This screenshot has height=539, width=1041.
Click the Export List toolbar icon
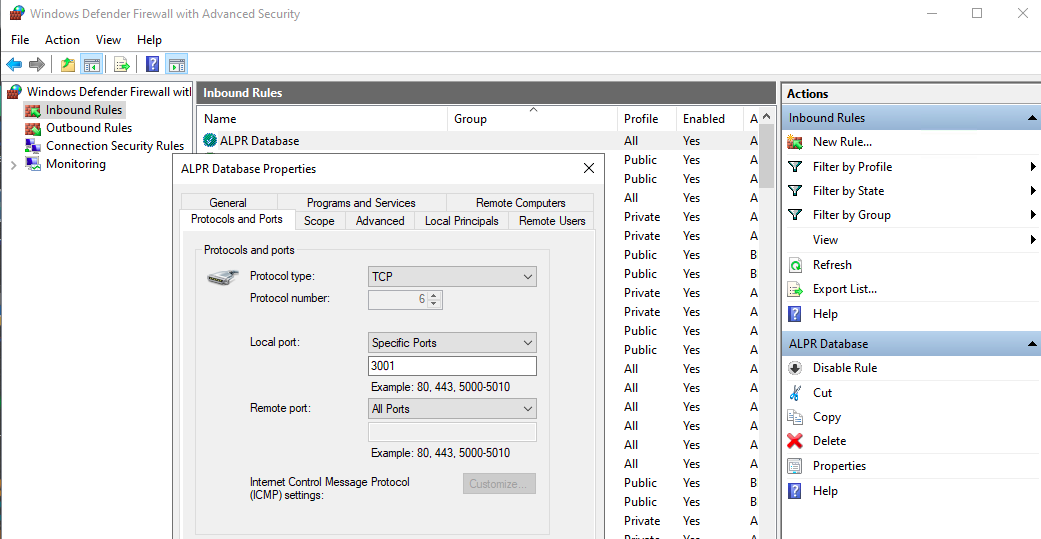click(x=121, y=64)
